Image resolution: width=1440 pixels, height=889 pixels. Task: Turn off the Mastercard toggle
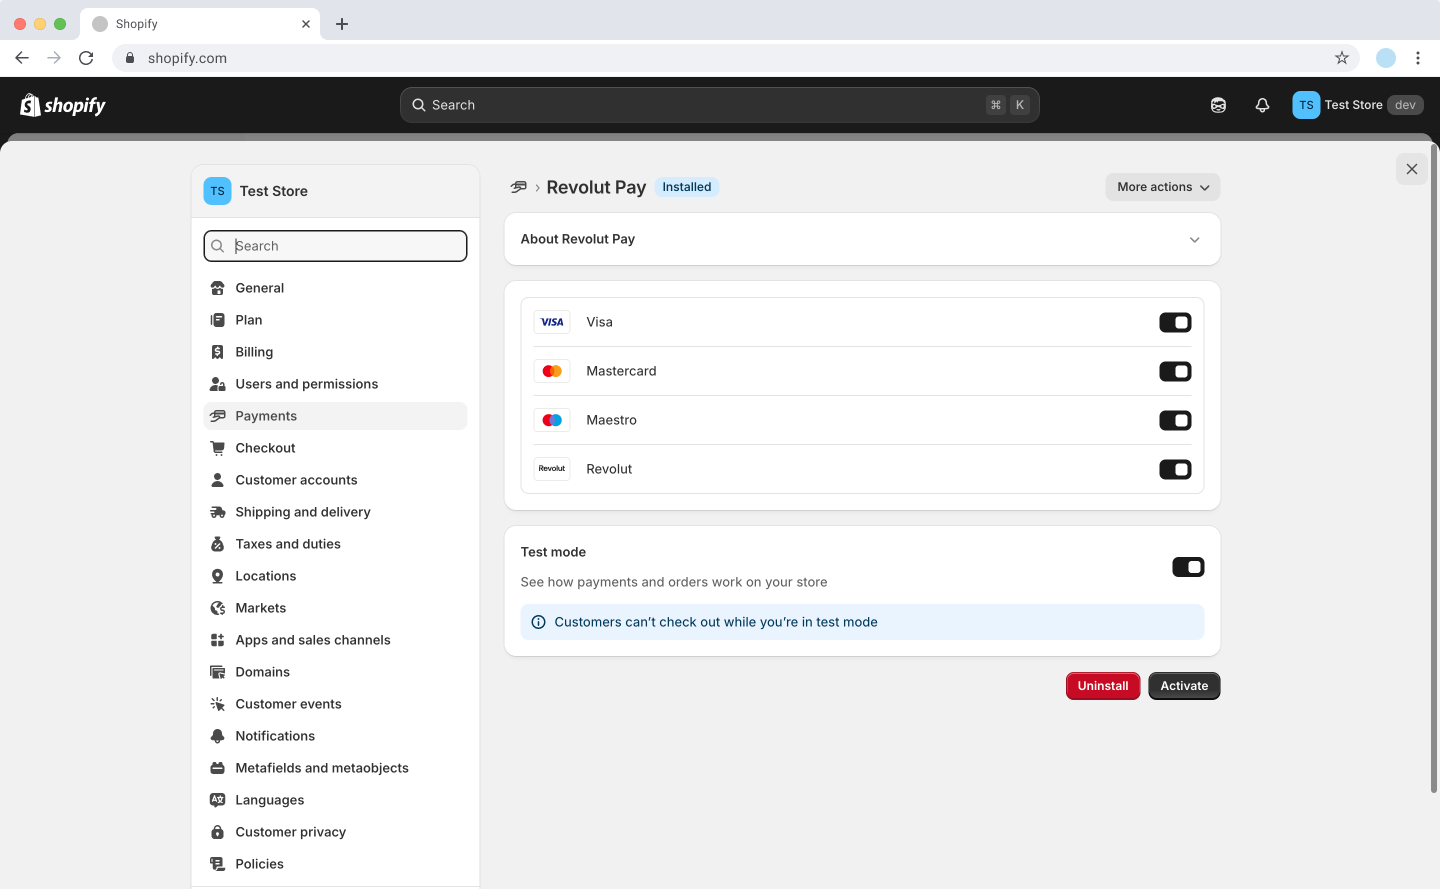coord(1175,371)
